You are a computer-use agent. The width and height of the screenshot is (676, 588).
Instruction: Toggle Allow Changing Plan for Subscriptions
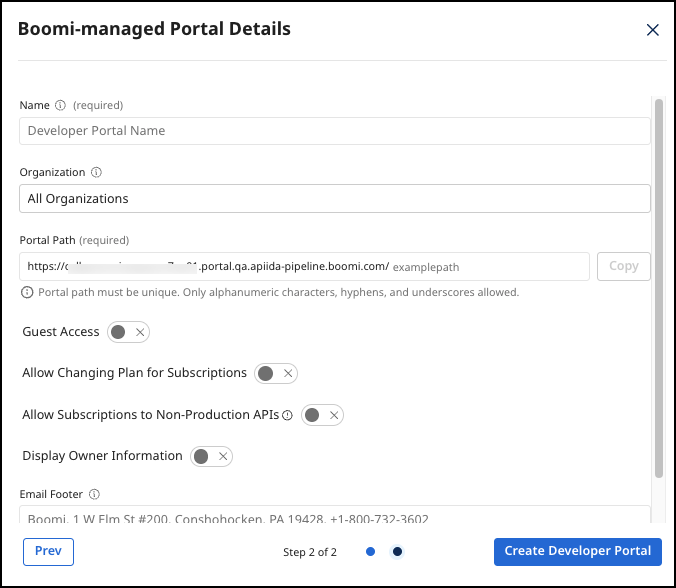(276, 373)
